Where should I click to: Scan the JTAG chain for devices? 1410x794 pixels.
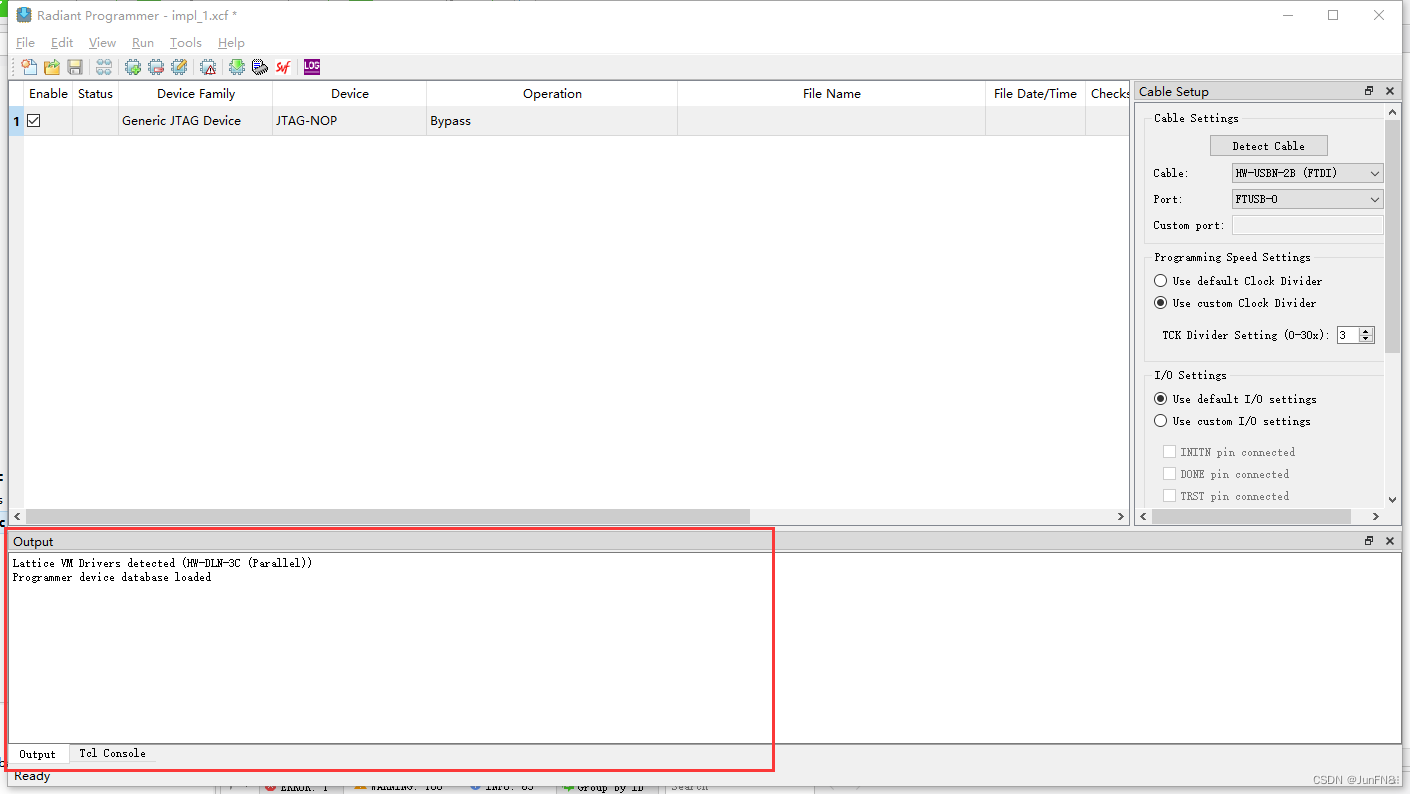coord(103,67)
